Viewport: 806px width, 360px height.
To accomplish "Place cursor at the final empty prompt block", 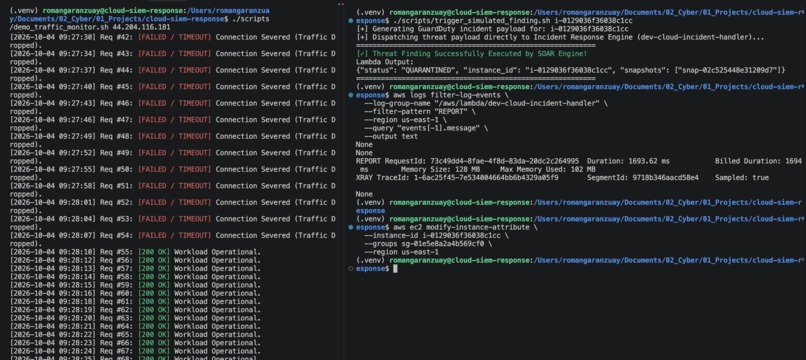I will pyautogui.click(x=395, y=268).
